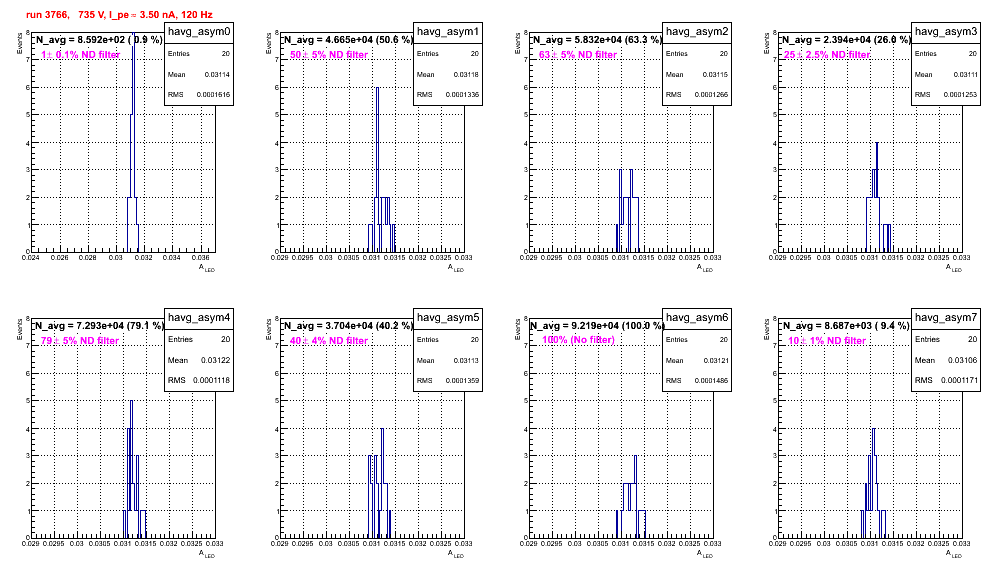Click the Mean value 0.03113
The width and height of the screenshot is (996, 572).
[x=466, y=360]
